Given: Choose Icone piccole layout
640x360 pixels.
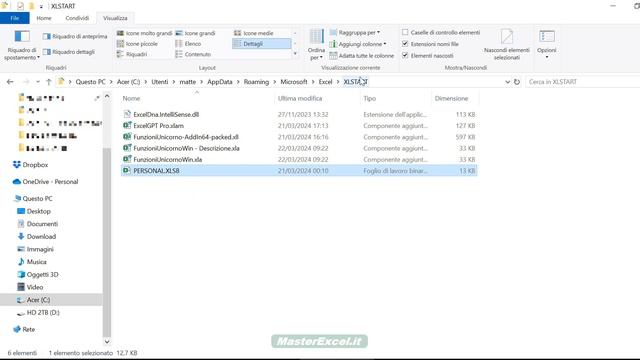Looking at the screenshot, I should click(x=137, y=44).
